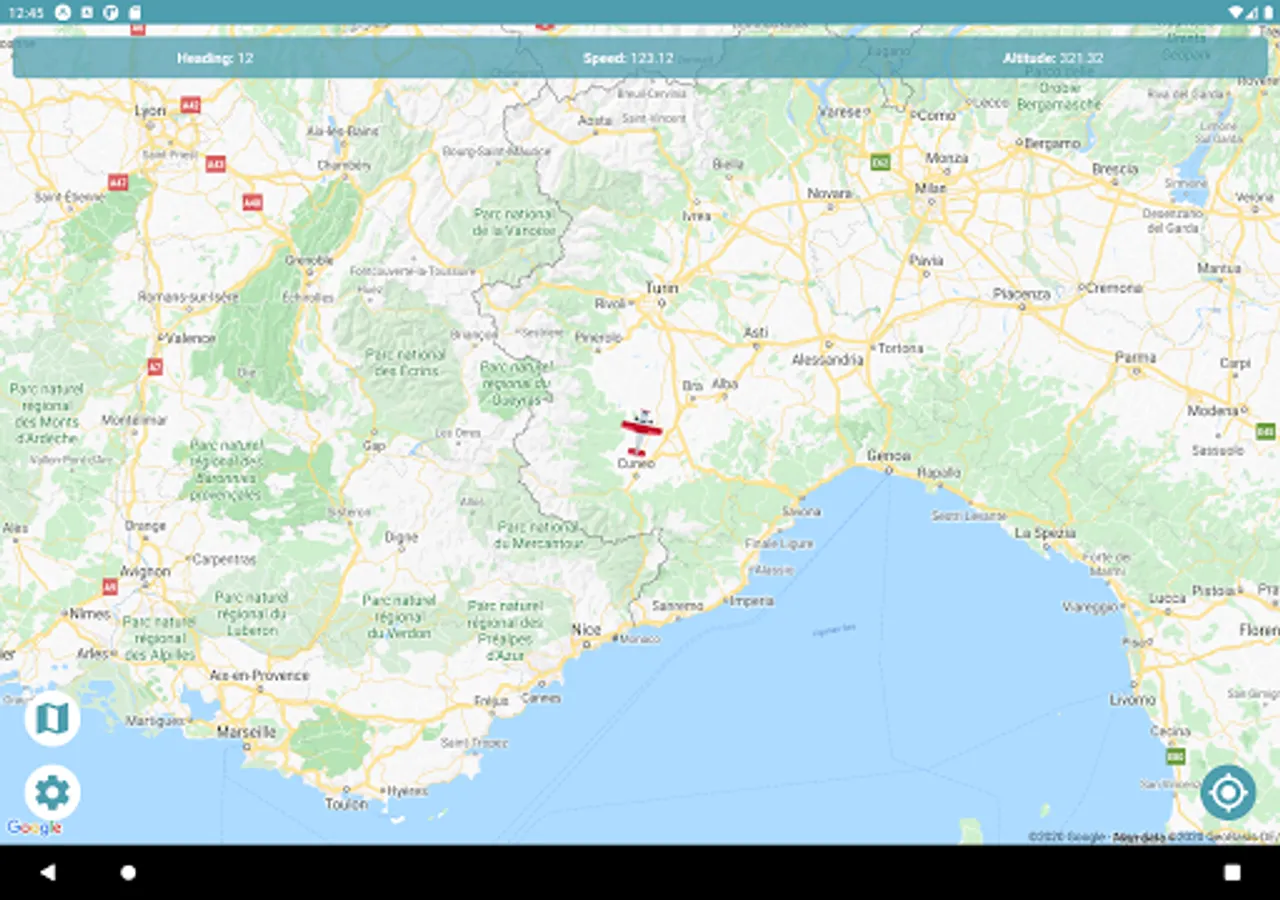Tap the A42 highway shield
Image resolution: width=1280 pixels, height=900 pixels.
pyautogui.click(x=190, y=104)
